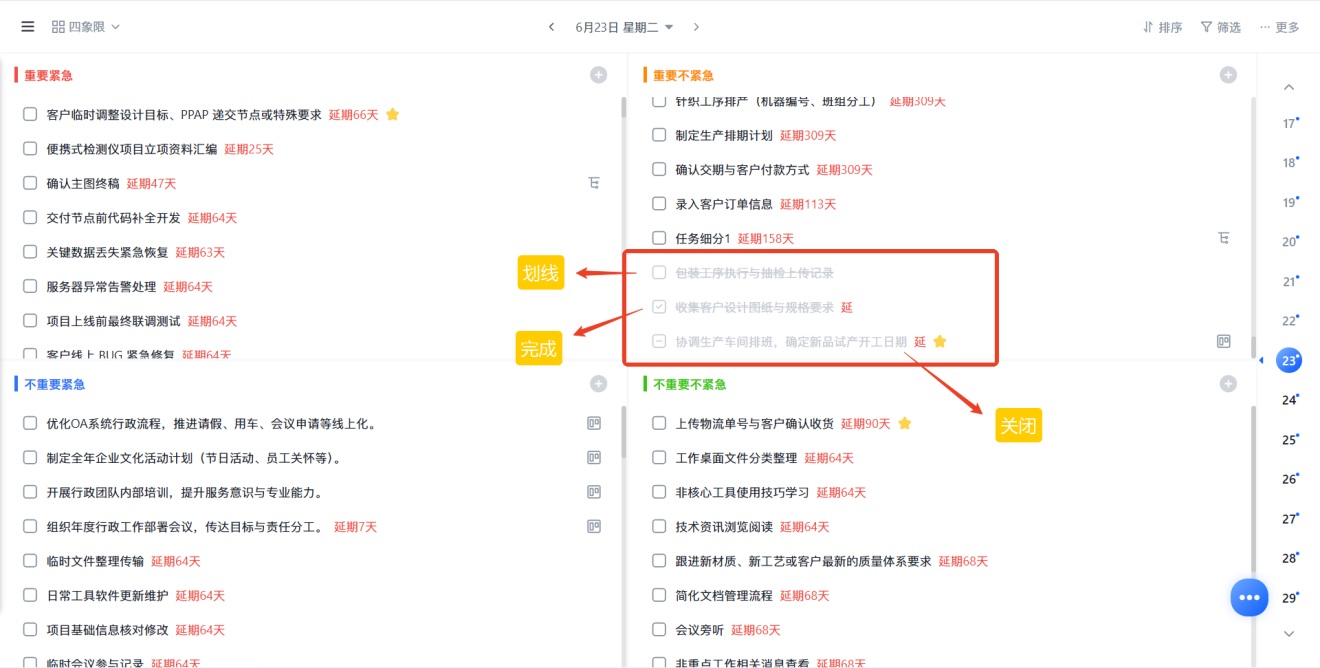Open board icon on 优化OA系统行政流程 row
The image size is (1320, 668).
click(x=594, y=423)
